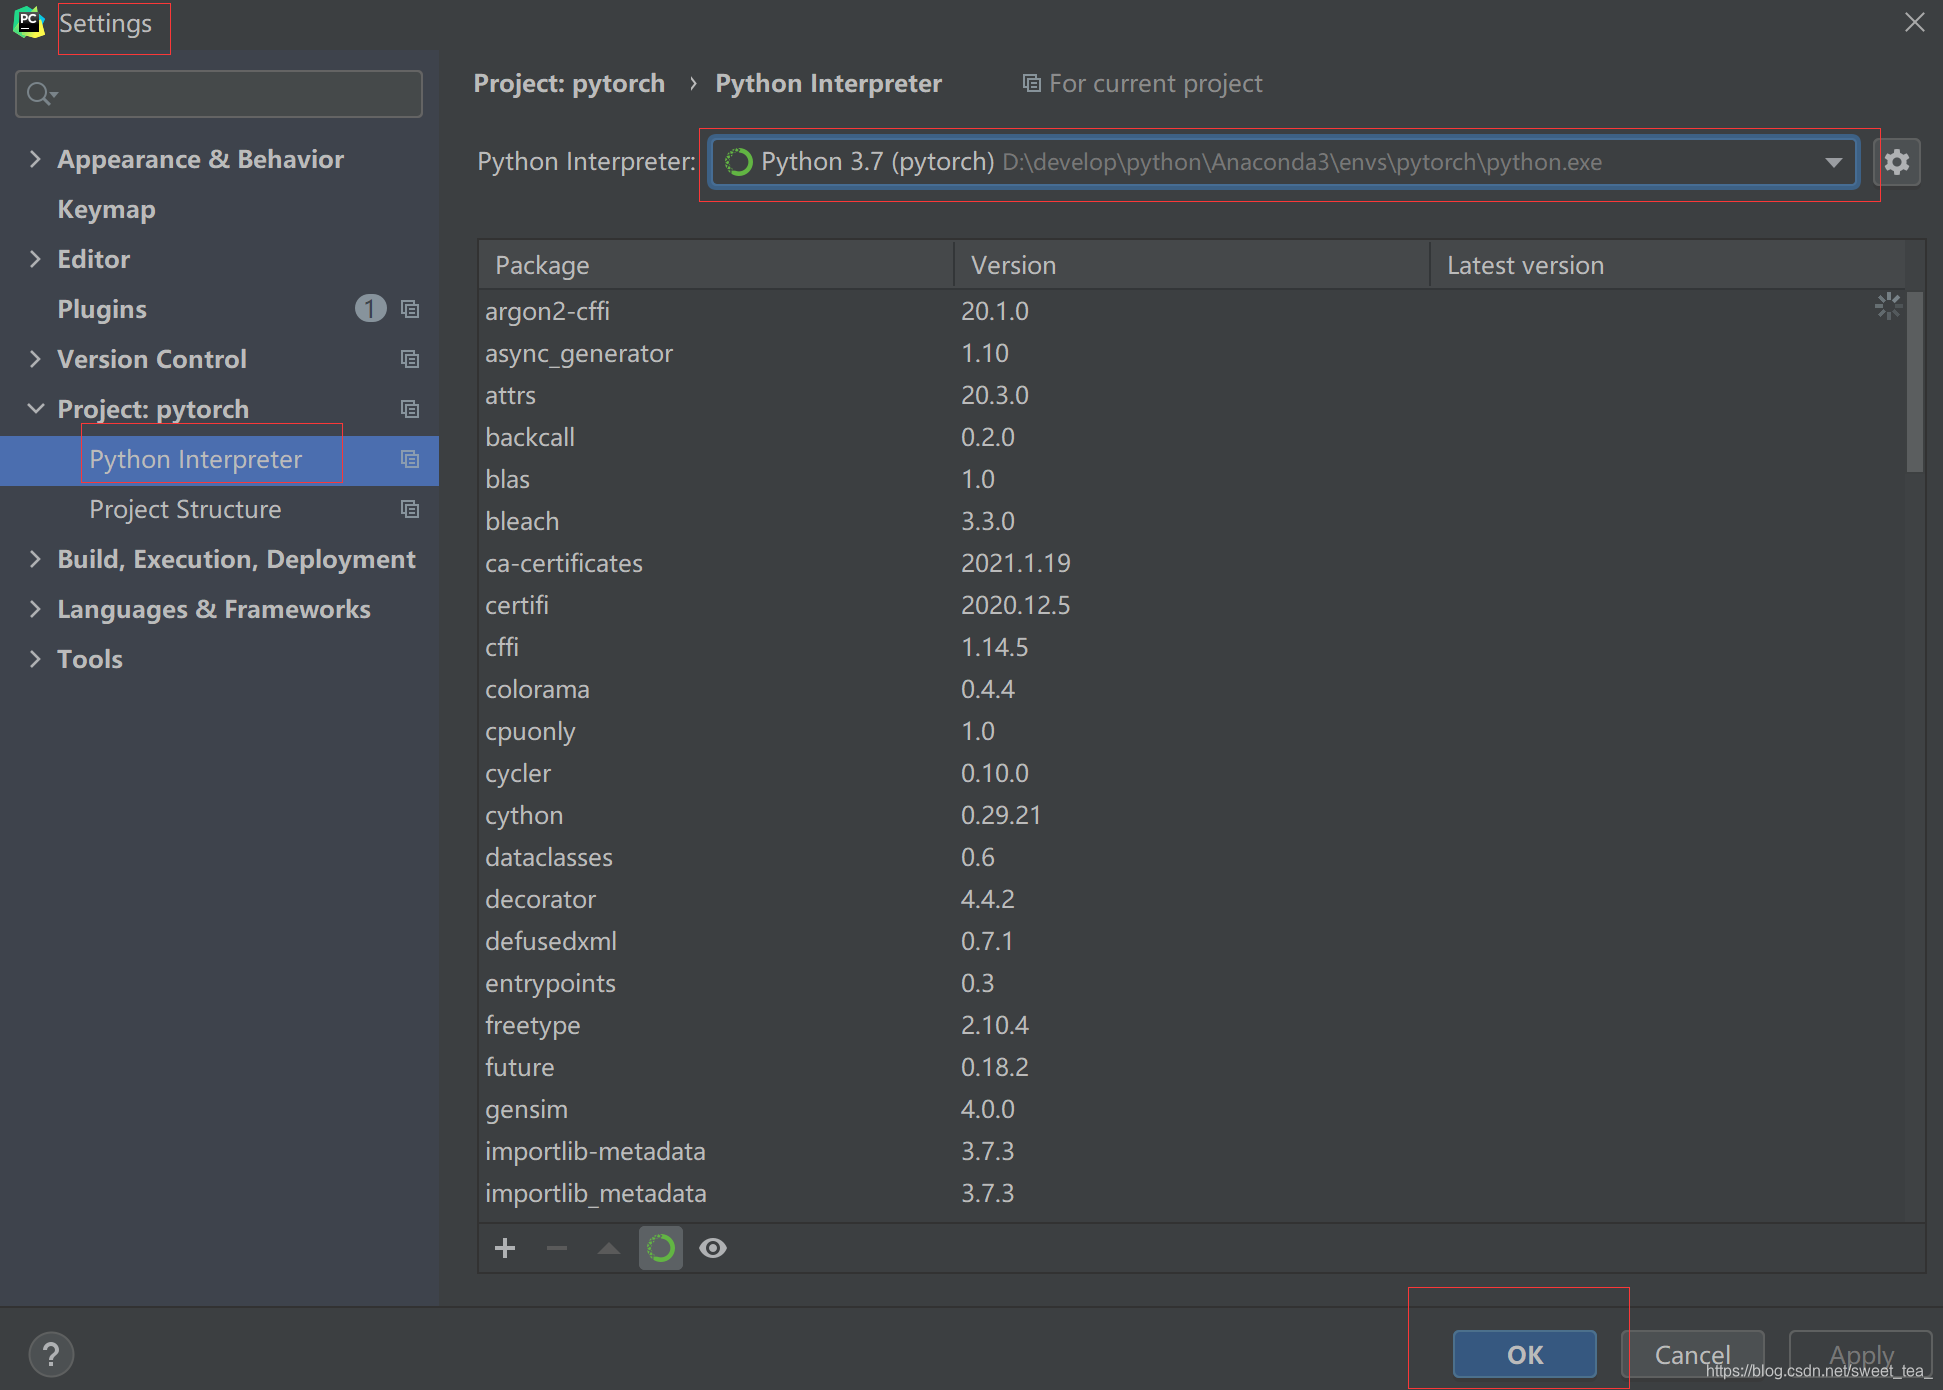Open Project Structure settings page
Viewport: 1943px width, 1390px height.
pos(185,509)
